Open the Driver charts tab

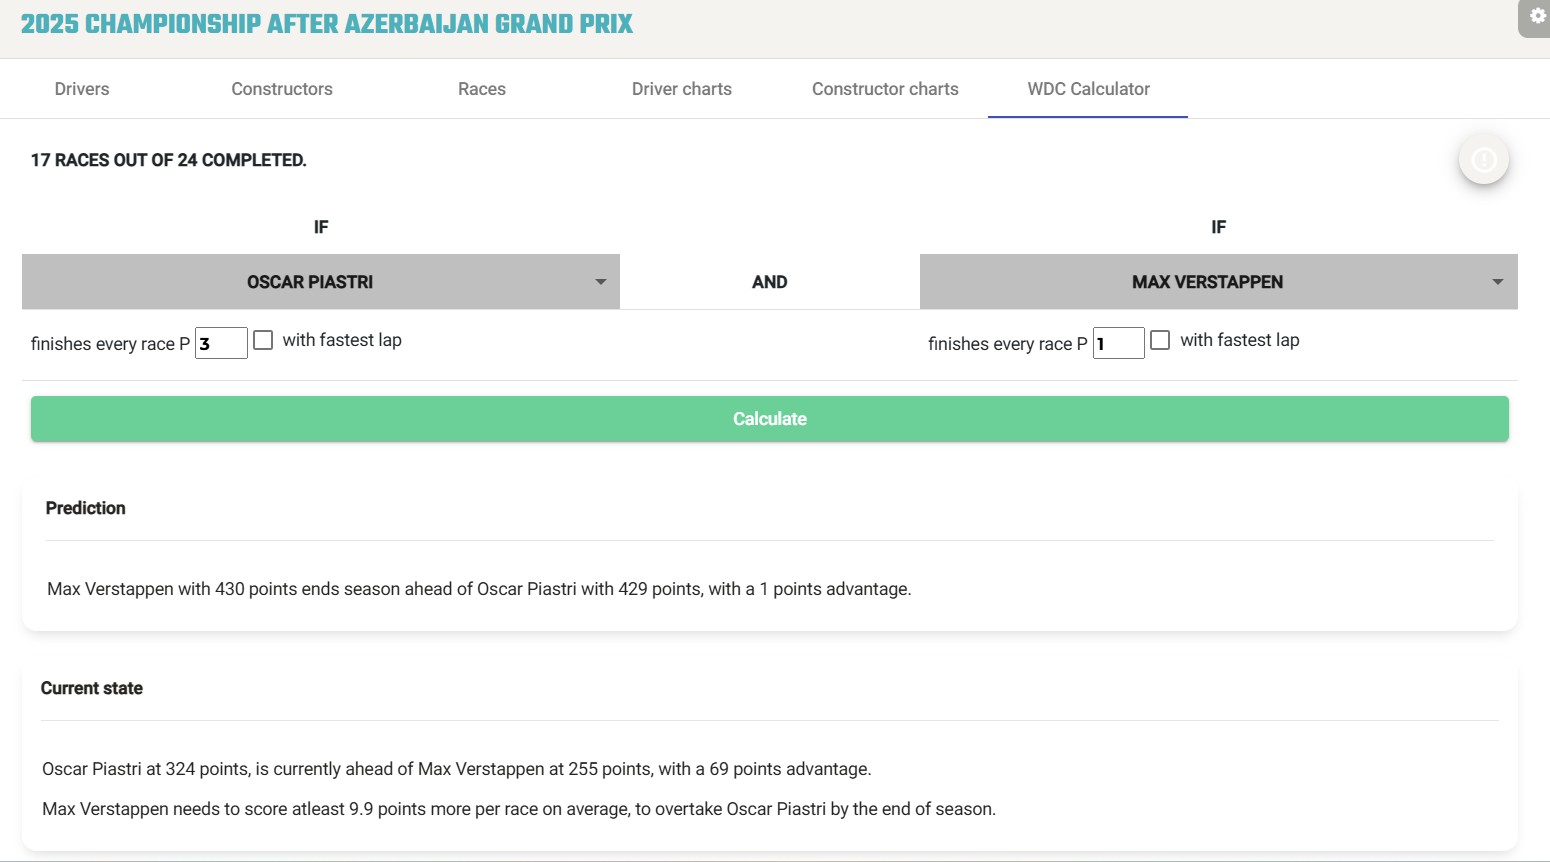click(682, 89)
